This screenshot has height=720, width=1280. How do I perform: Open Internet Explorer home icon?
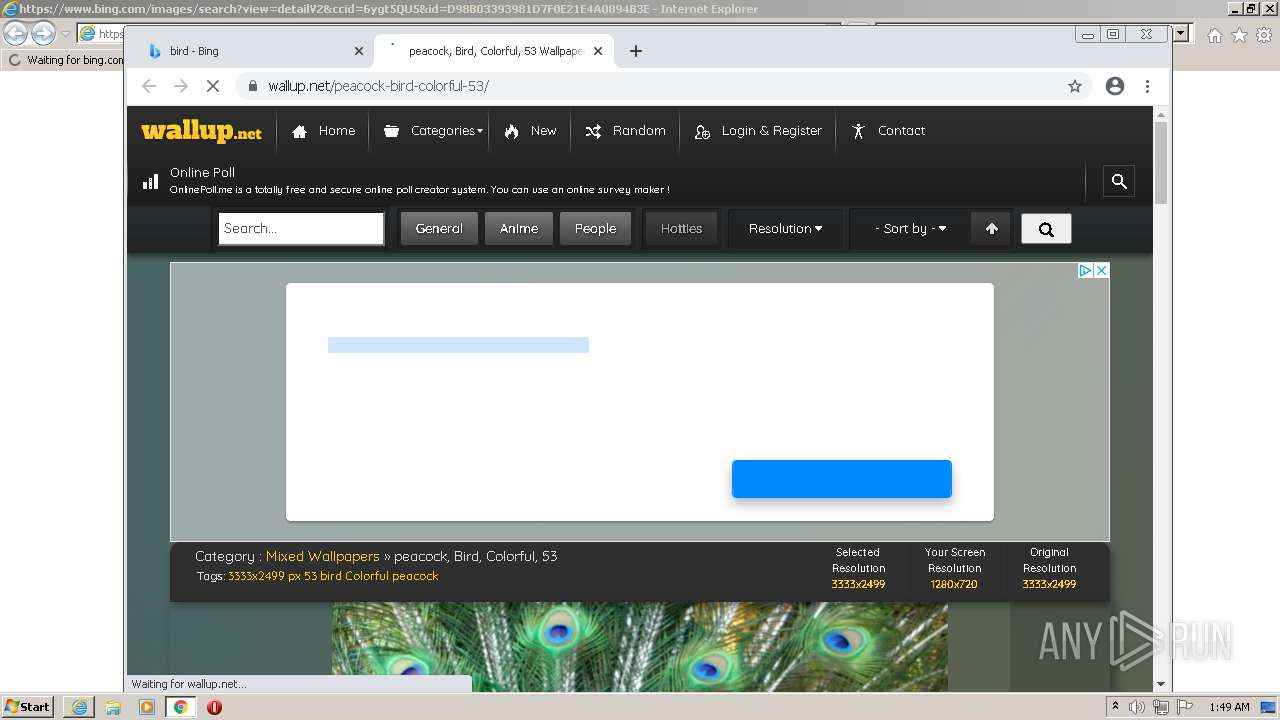(x=1214, y=35)
